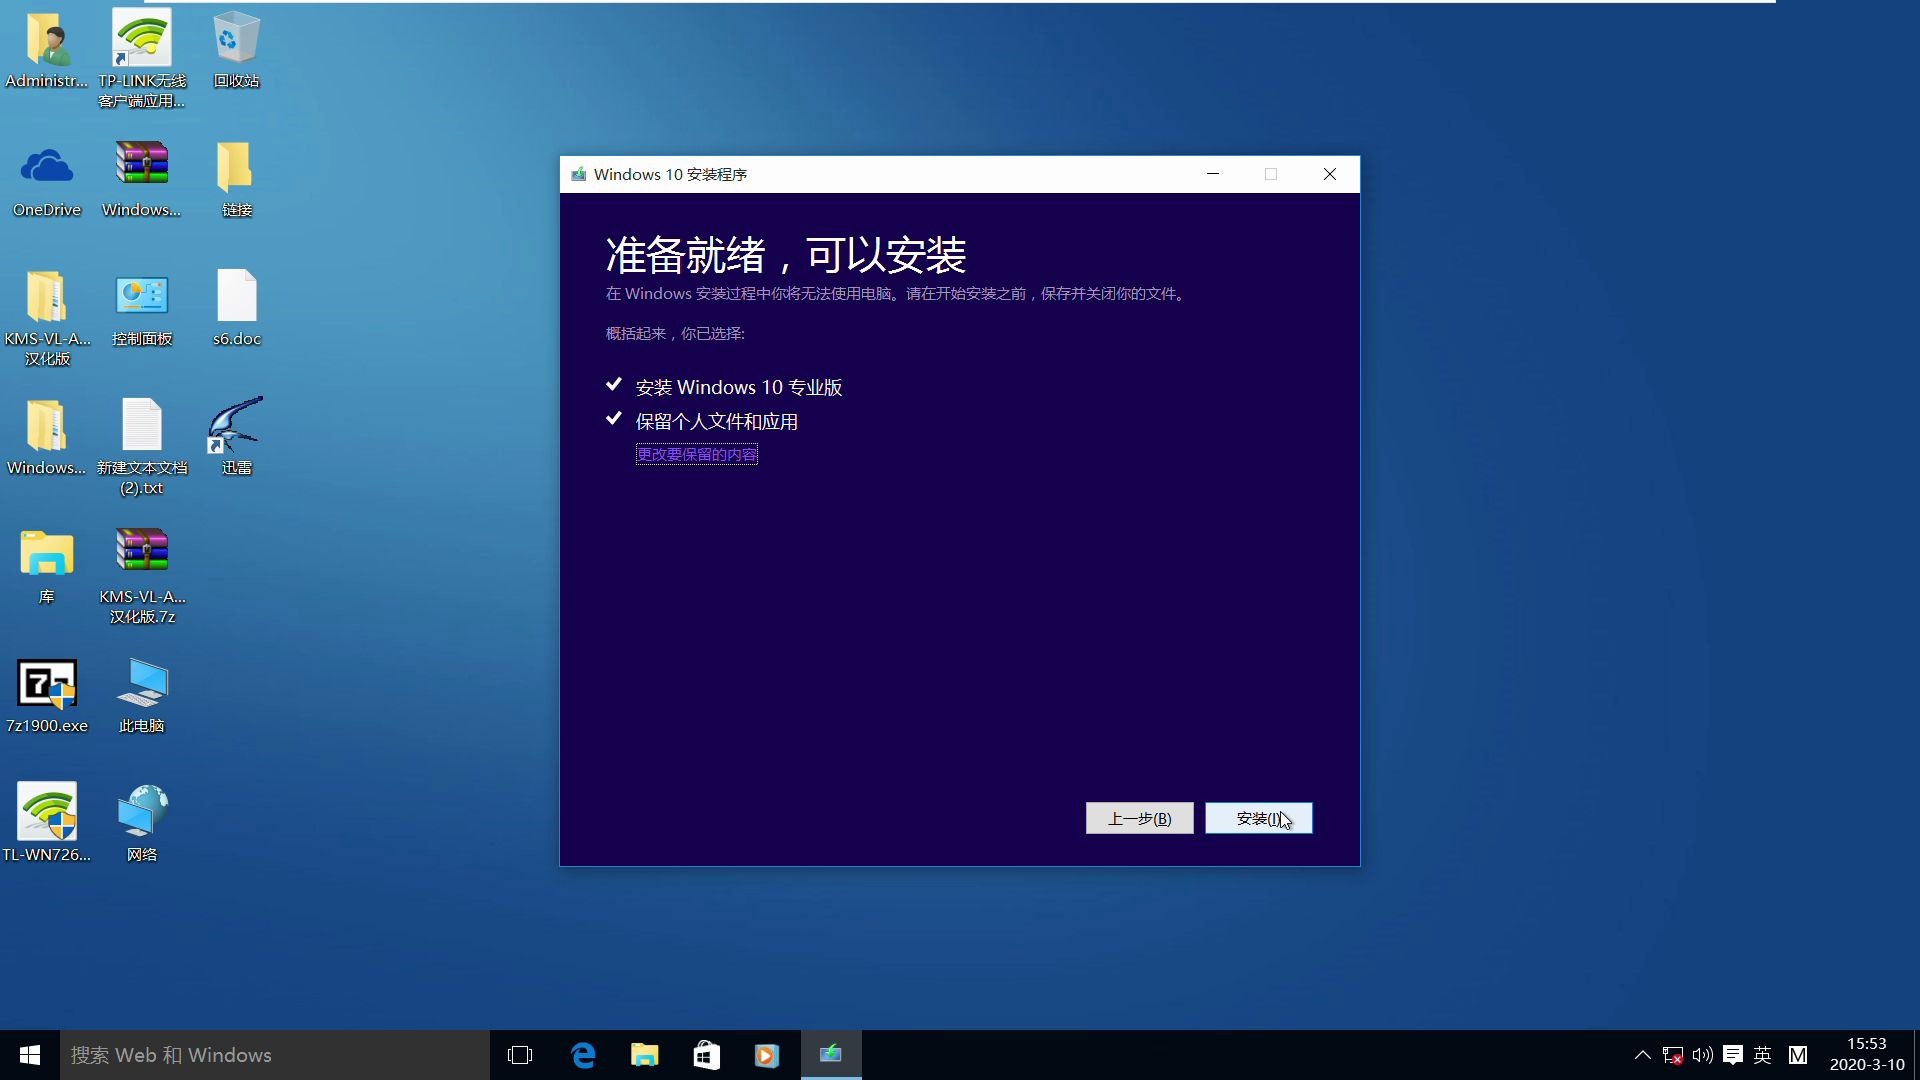Select the s6.doc file icon
Viewport: 1920px width, 1080px height.
pos(237,309)
